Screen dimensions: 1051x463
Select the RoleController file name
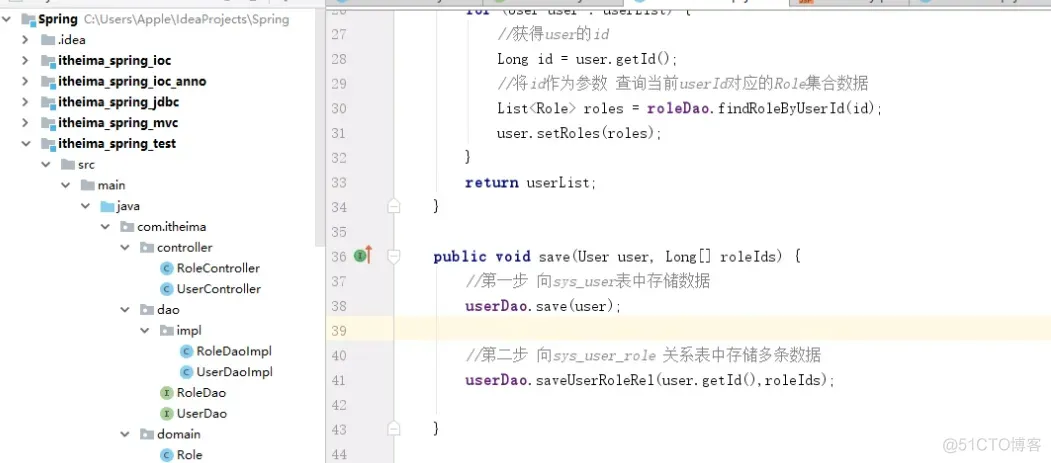(219, 269)
